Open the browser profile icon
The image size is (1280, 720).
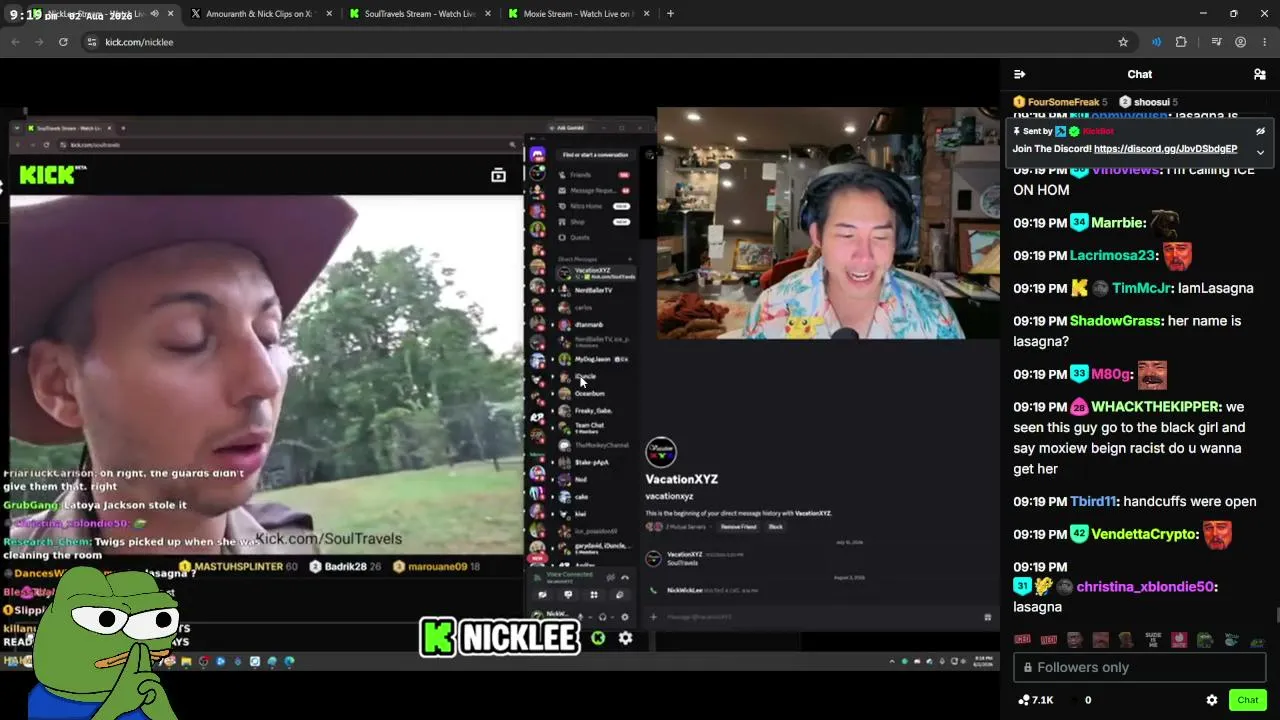pos(1240,42)
